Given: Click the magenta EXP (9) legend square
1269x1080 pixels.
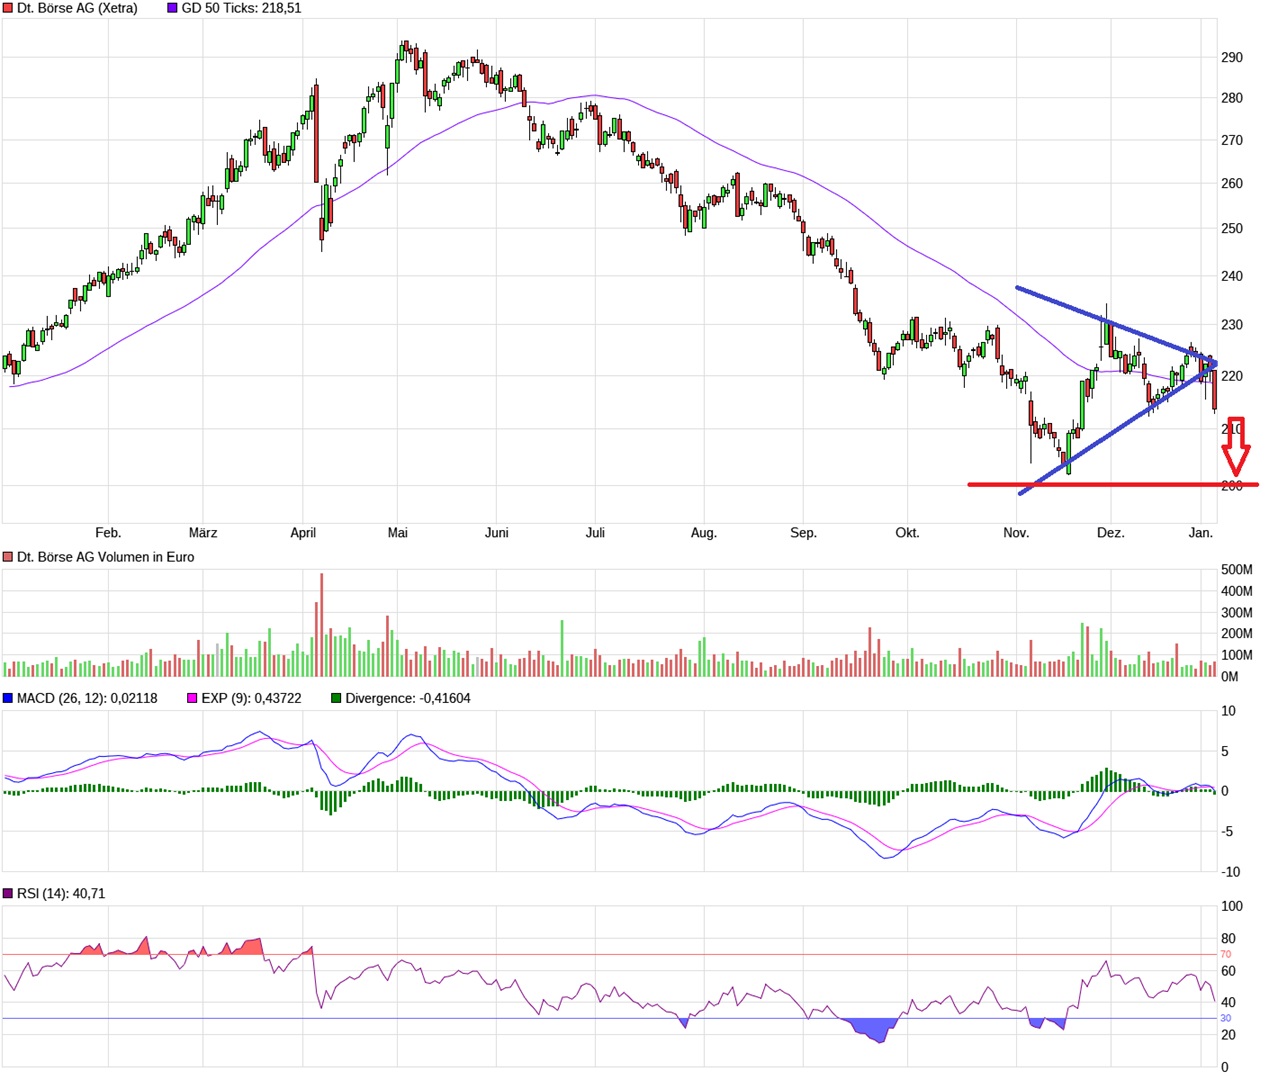Looking at the screenshot, I should click(192, 698).
